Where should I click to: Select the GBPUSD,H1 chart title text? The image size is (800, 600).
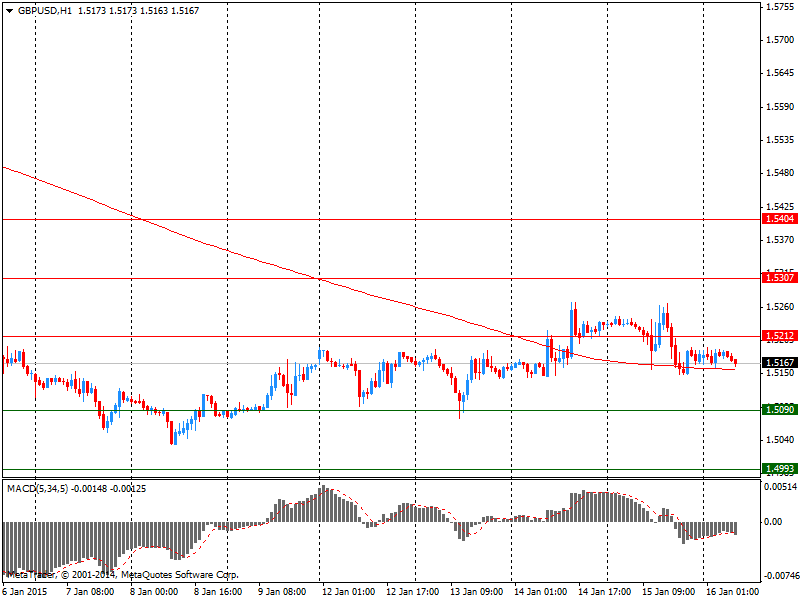(45, 11)
